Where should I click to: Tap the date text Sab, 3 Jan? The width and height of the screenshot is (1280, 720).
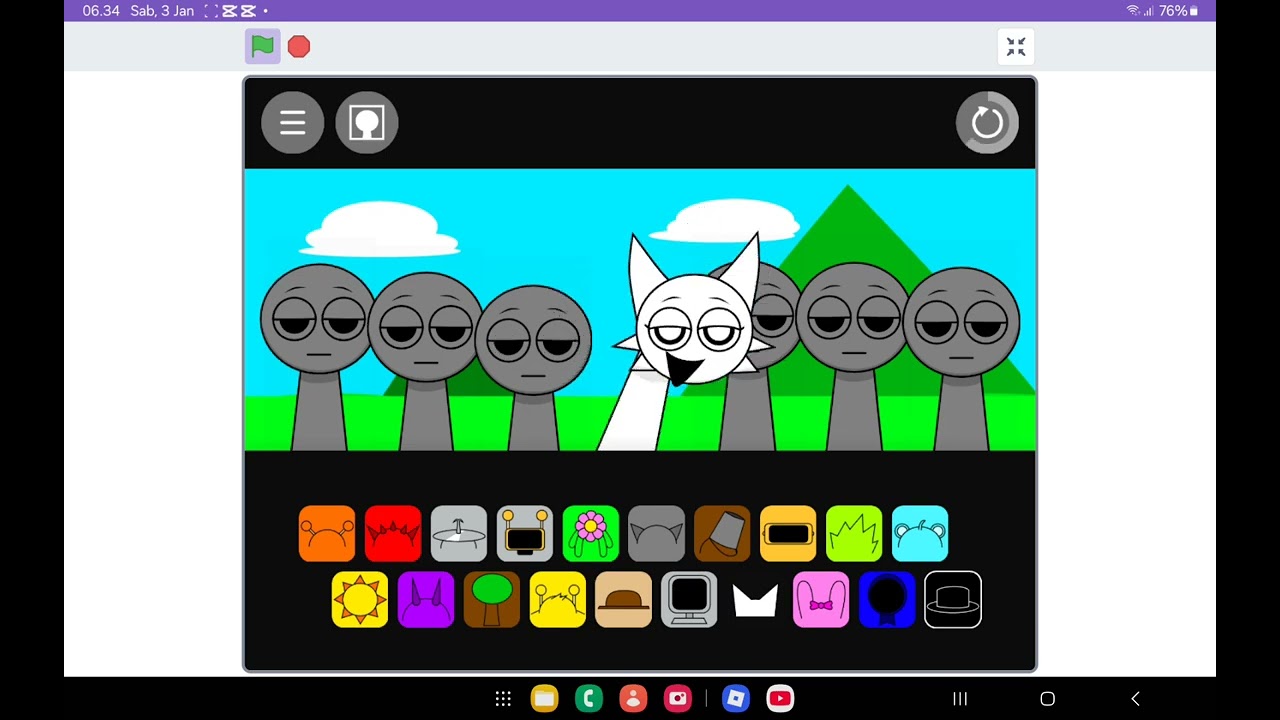(x=162, y=11)
